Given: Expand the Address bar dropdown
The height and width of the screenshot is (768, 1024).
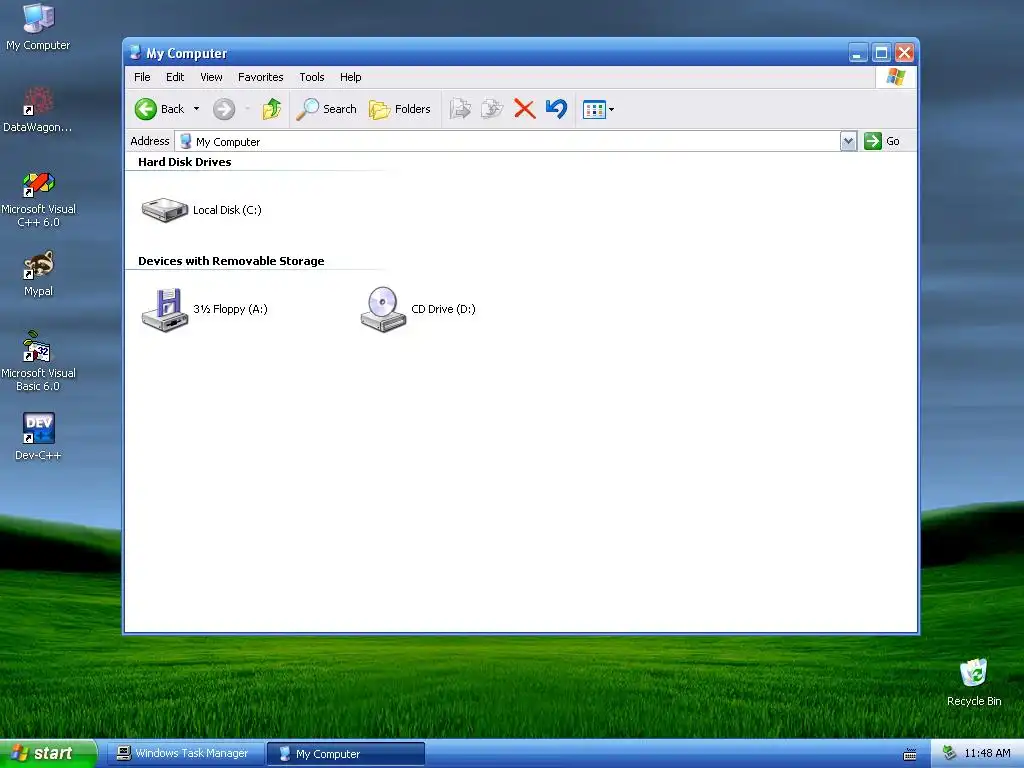Looking at the screenshot, I should 848,141.
